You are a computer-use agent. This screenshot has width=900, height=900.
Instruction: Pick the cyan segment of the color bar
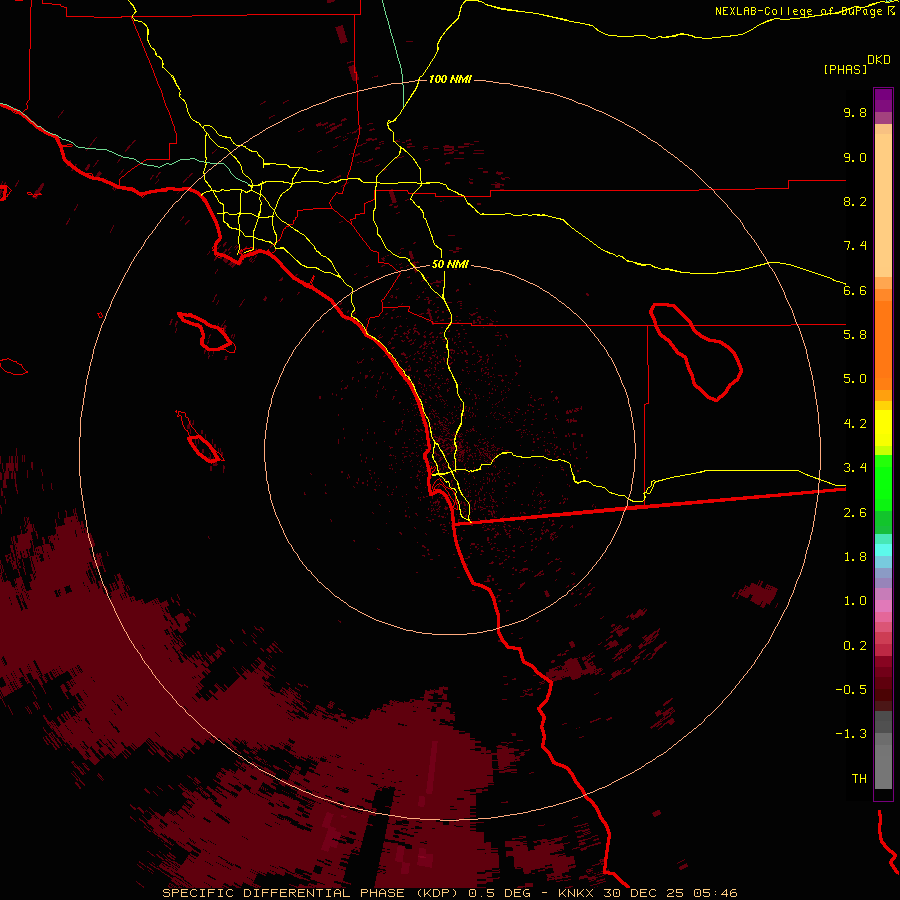point(883,550)
